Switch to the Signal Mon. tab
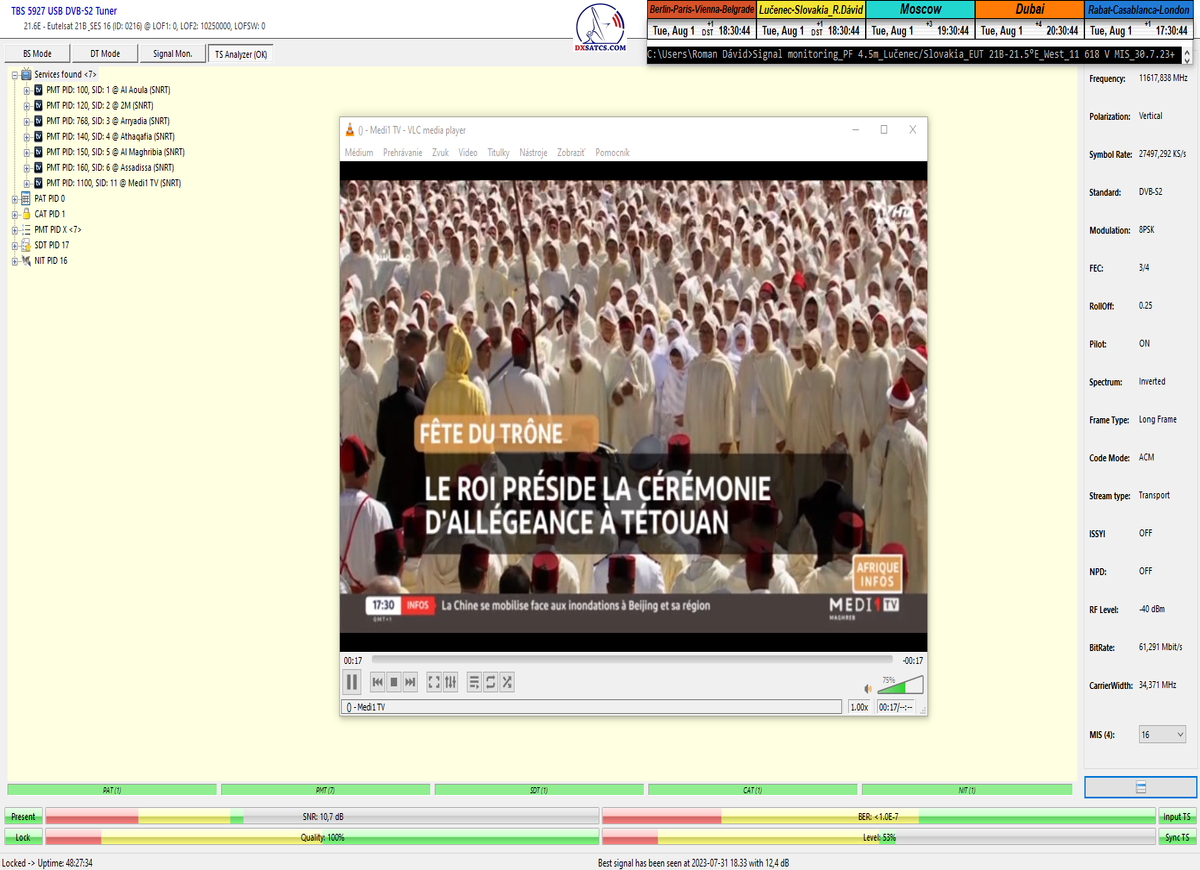 [x=172, y=54]
